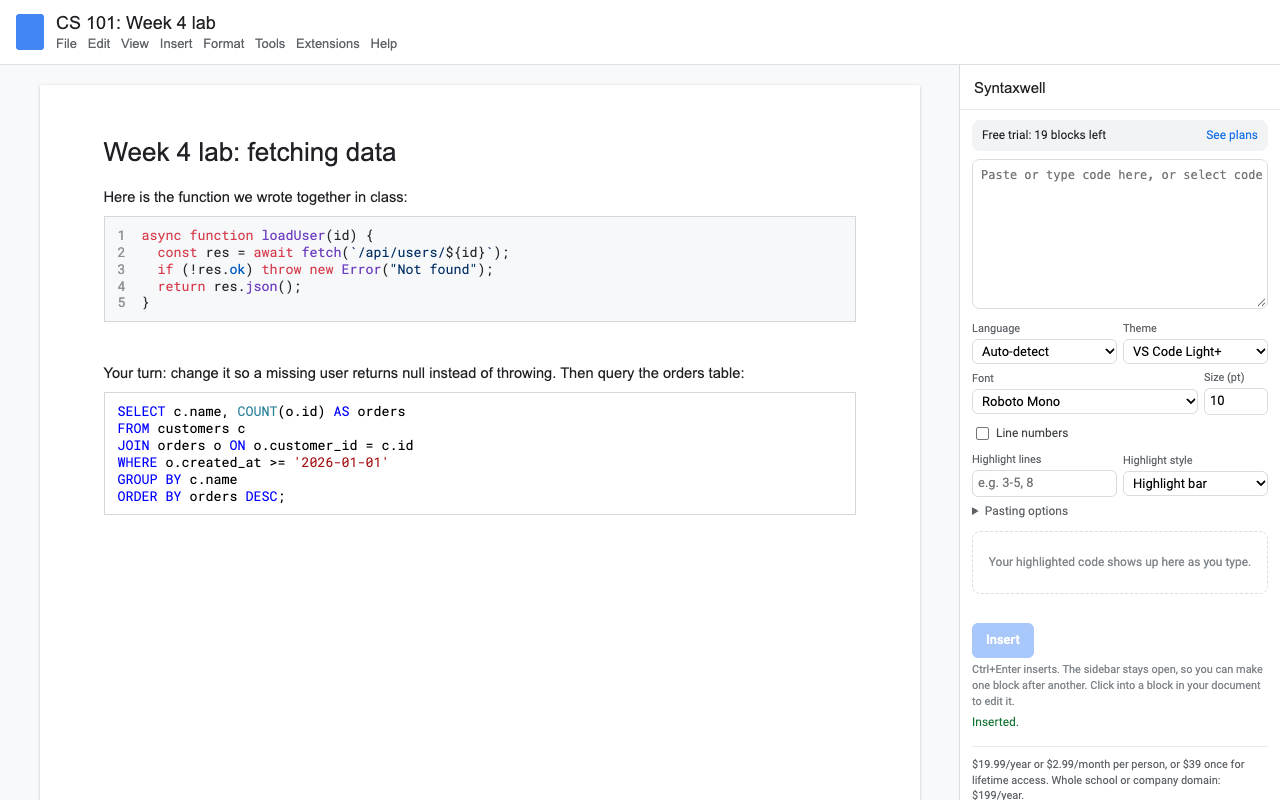Open the Edit menu

coord(99,44)
